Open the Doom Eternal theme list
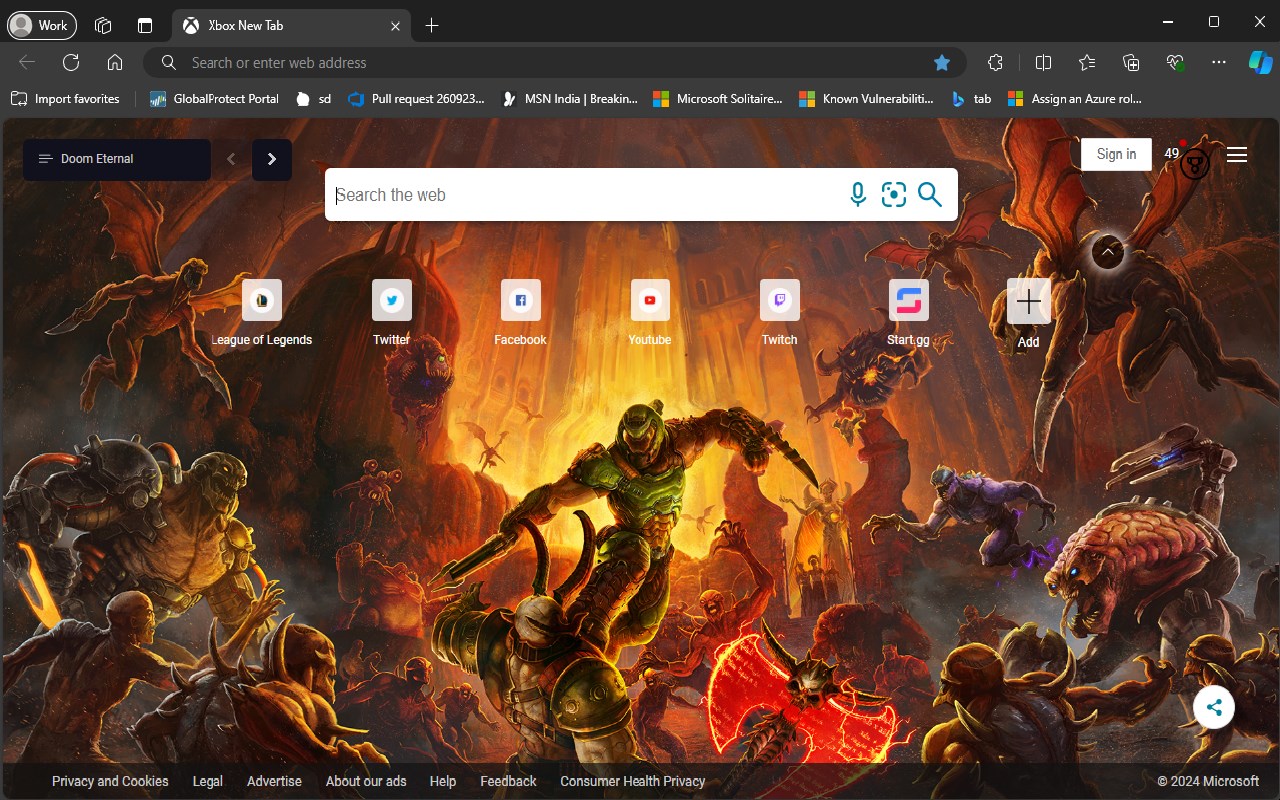The image size is (1280, 800). [117, 159]
